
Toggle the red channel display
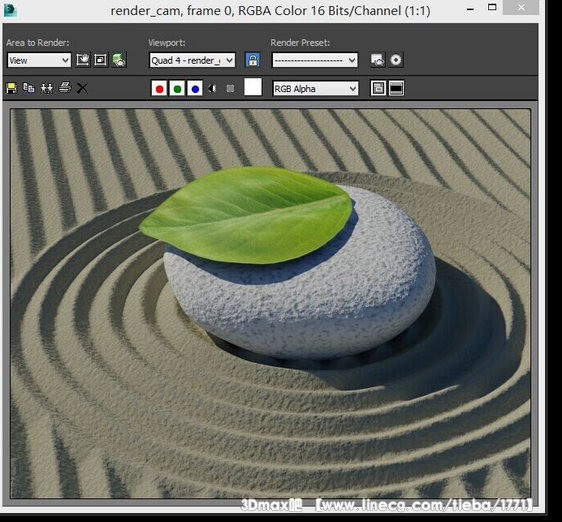point(159,89)
